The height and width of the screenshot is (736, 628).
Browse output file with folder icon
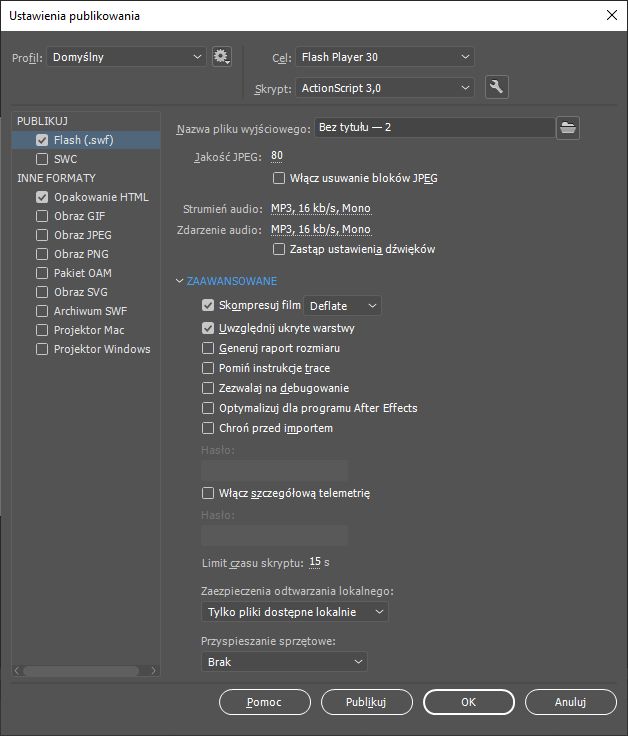point(568,127)
